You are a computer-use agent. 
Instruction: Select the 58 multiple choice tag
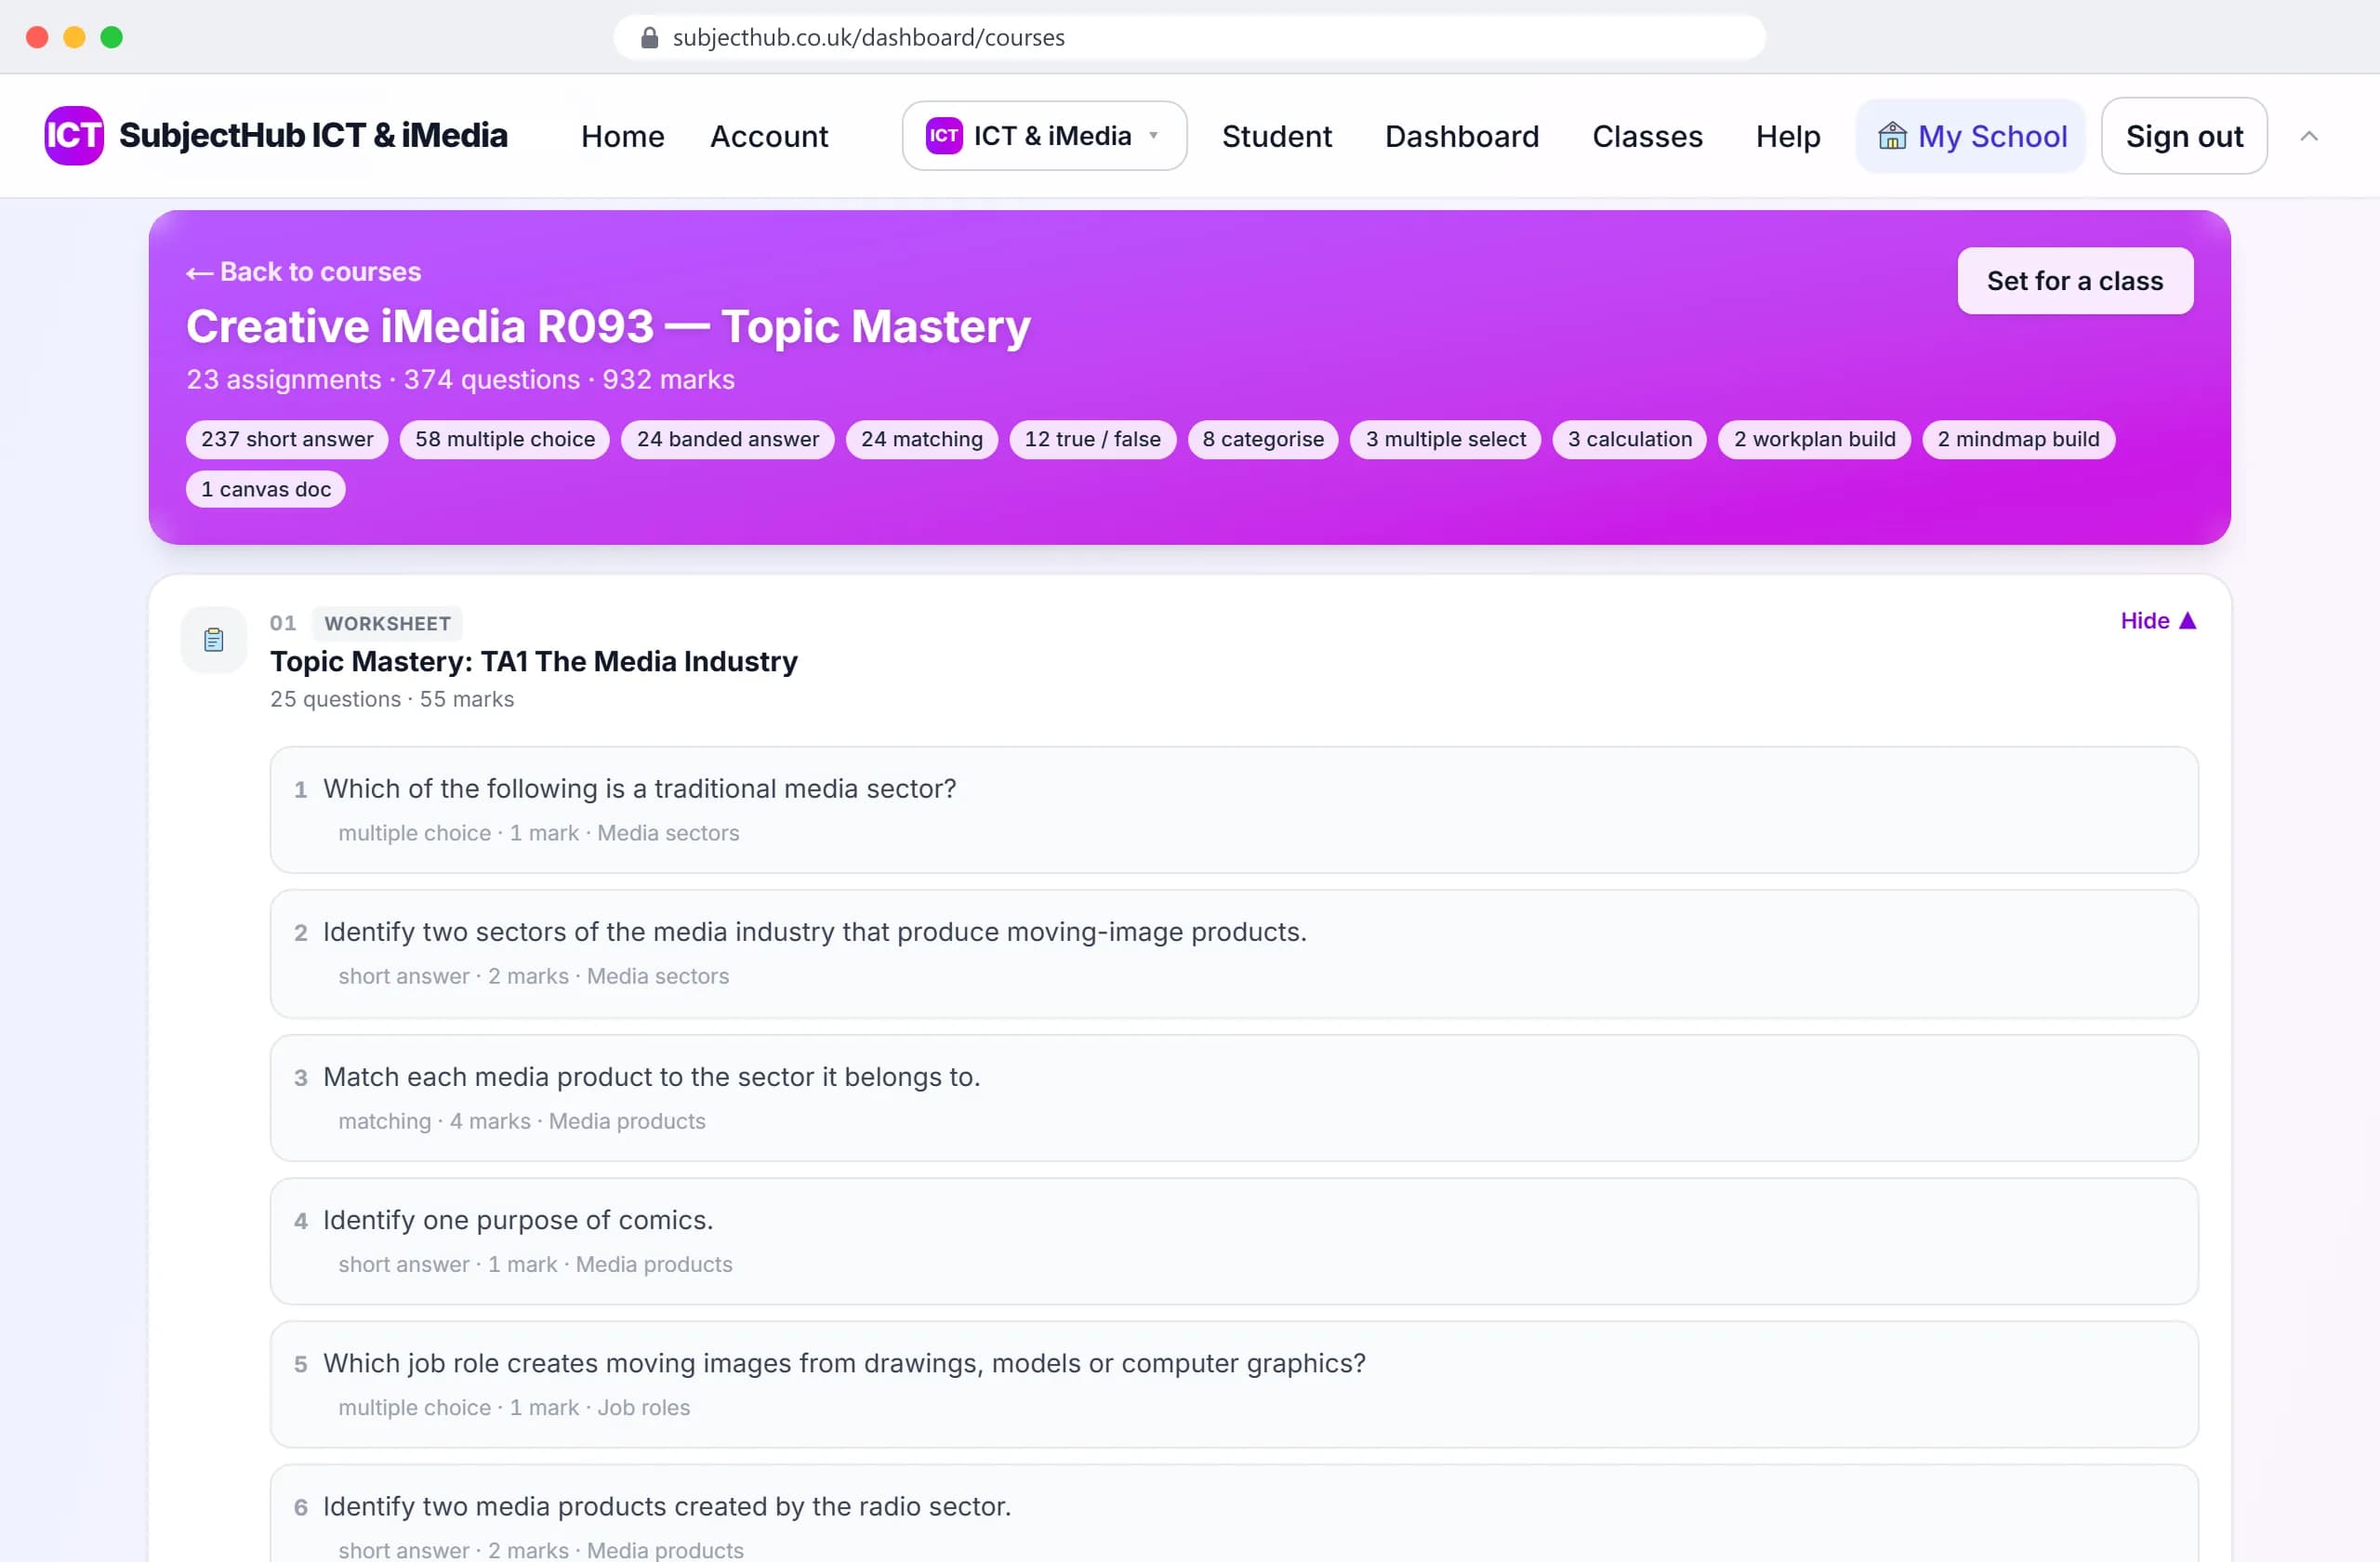(505, 439)
